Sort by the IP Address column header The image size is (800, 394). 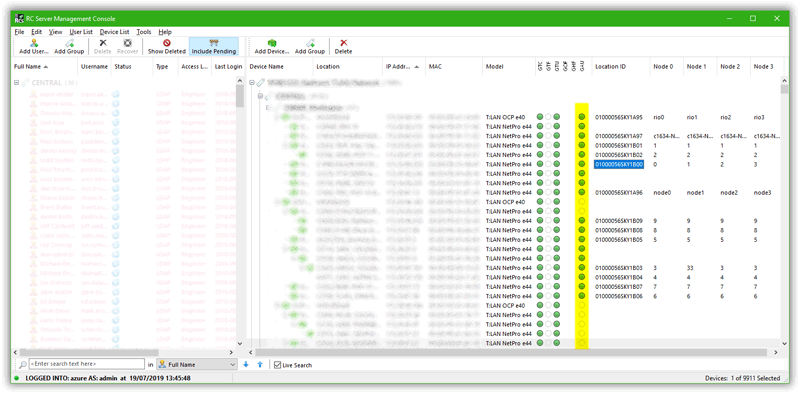click(x=404, y=66)
